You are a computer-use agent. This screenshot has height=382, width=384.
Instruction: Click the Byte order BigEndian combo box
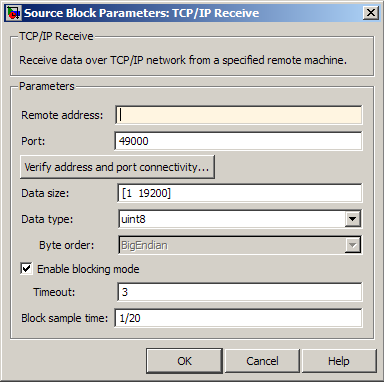click(x=240, y=245)
